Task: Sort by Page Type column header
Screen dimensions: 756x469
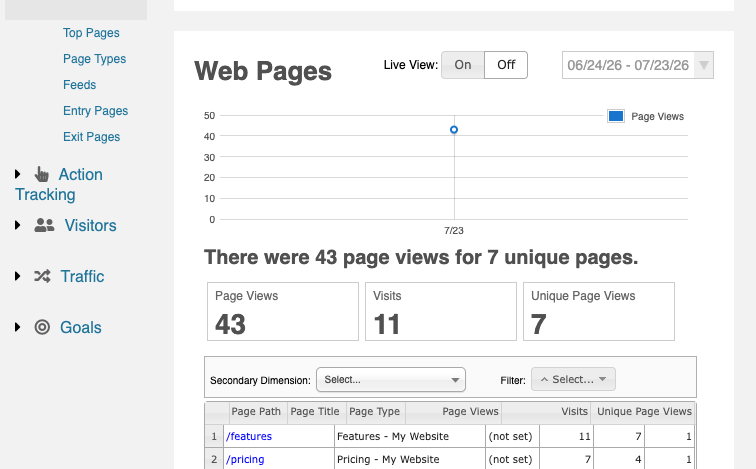Action: click(376, 412)
